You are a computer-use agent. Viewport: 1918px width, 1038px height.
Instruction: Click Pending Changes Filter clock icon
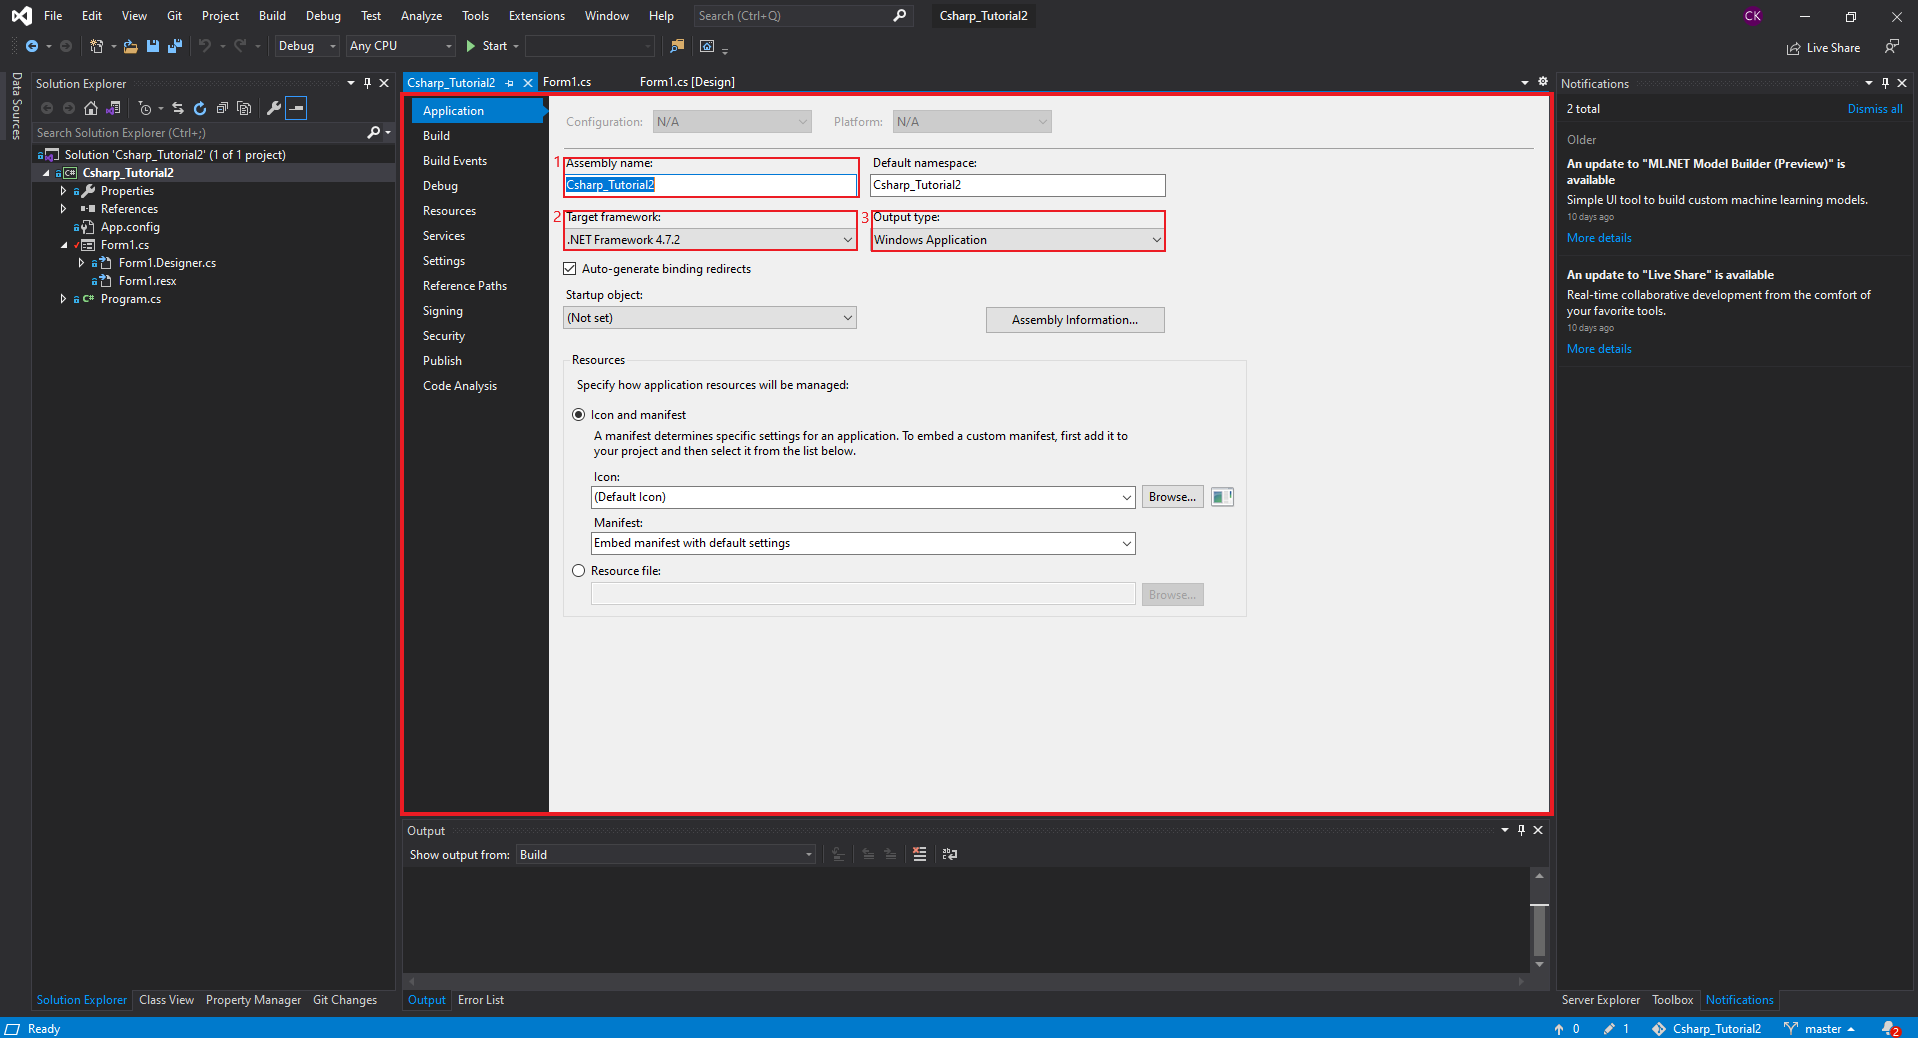click(145, 108)
